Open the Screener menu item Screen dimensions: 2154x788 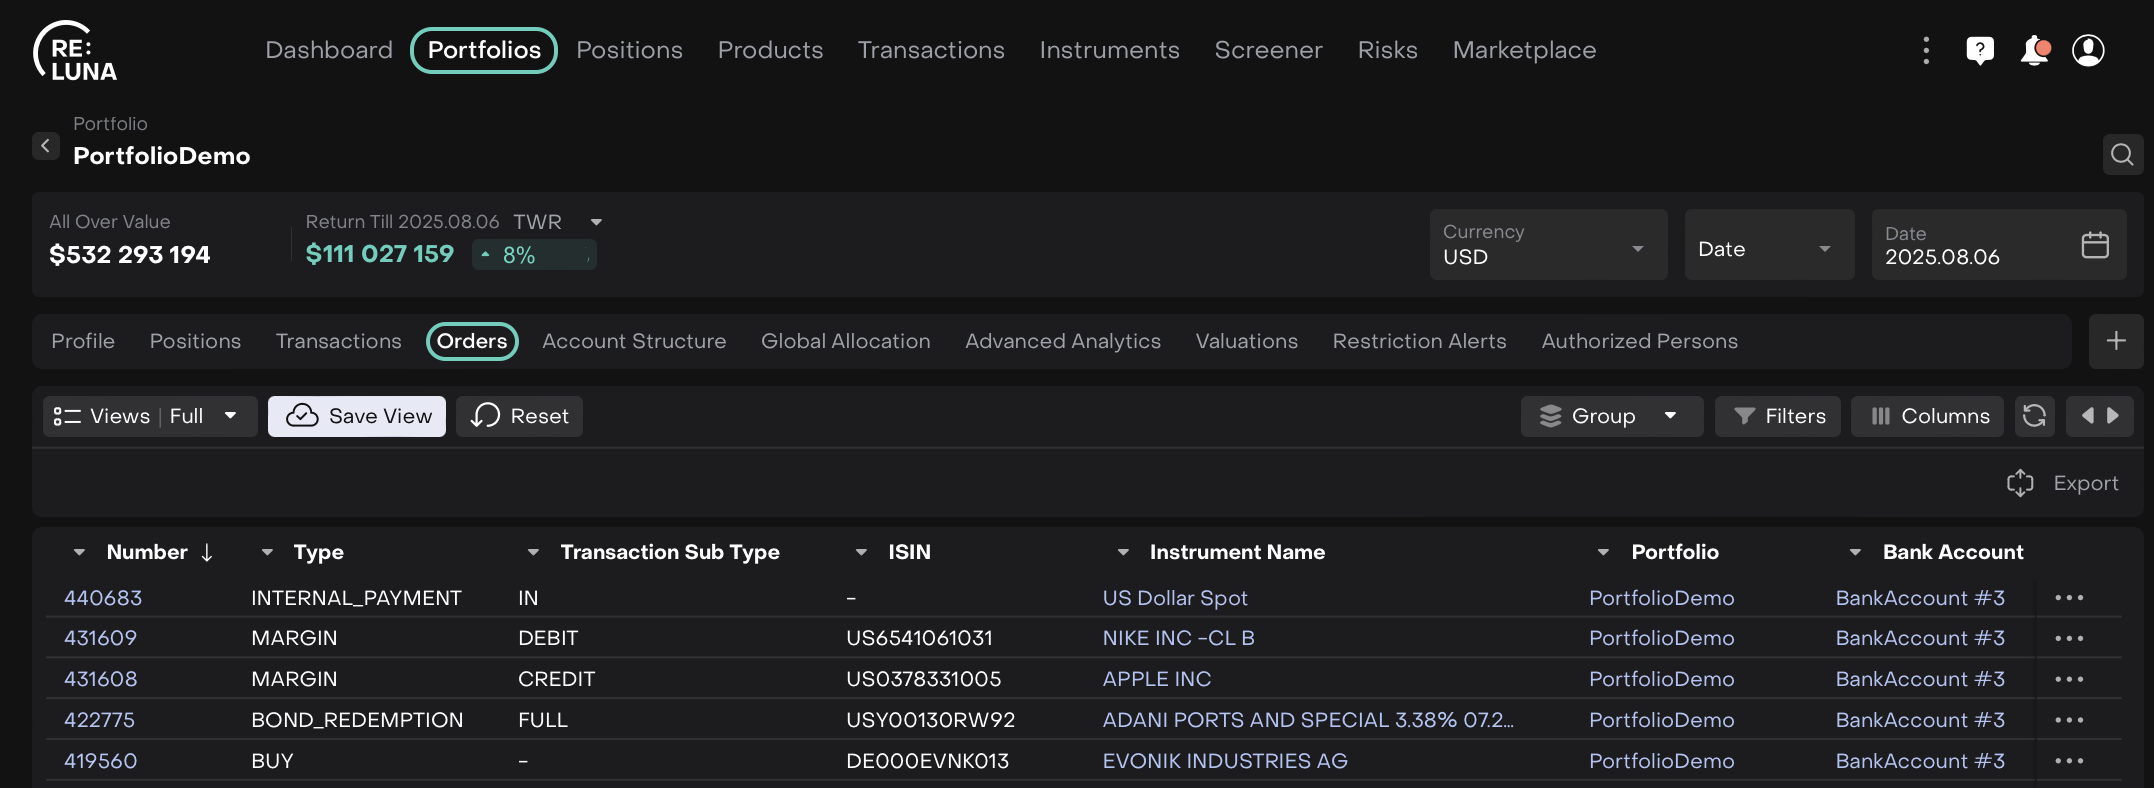coord(1267,50)
